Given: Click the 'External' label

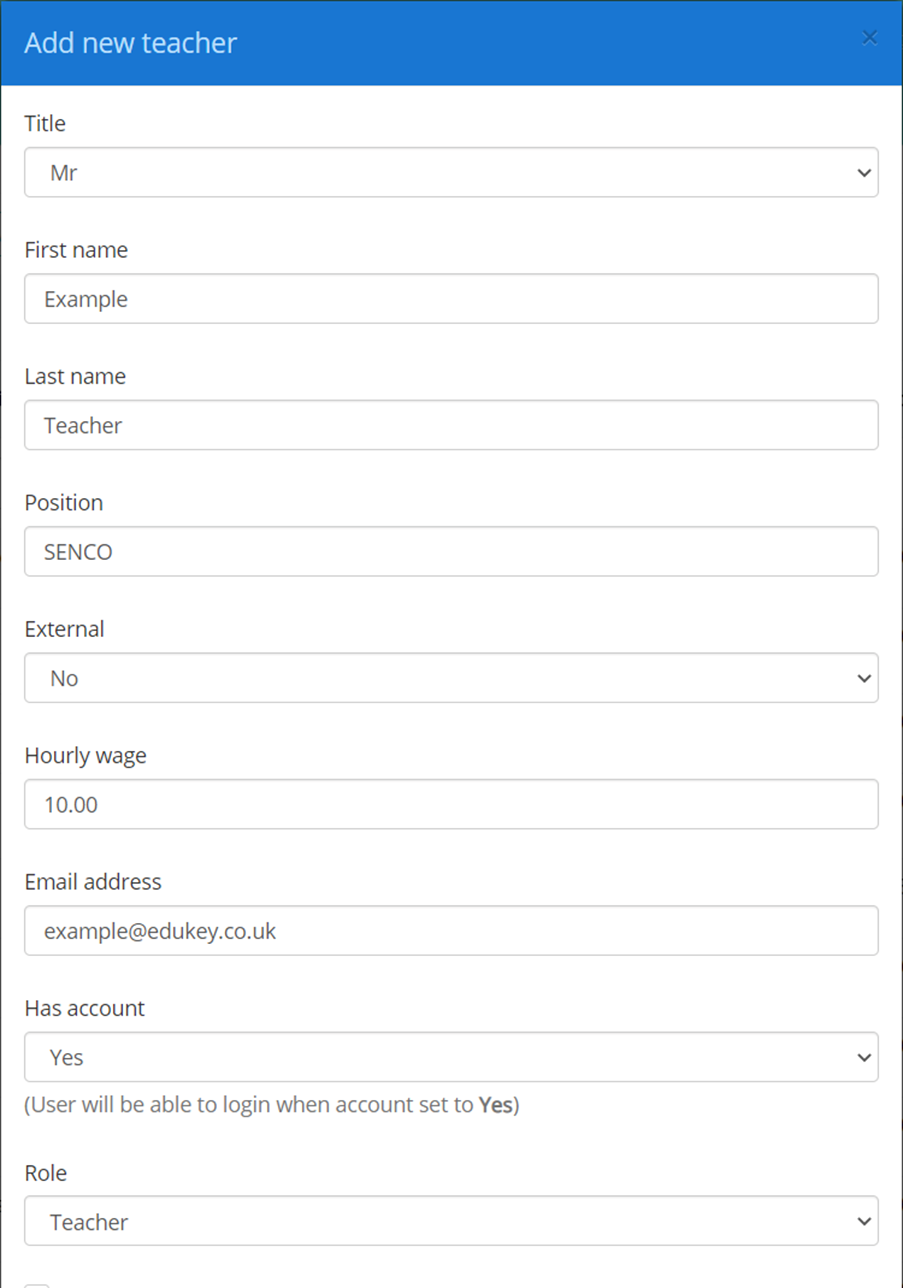Looking at the screenshot, I should coord(64,629).
